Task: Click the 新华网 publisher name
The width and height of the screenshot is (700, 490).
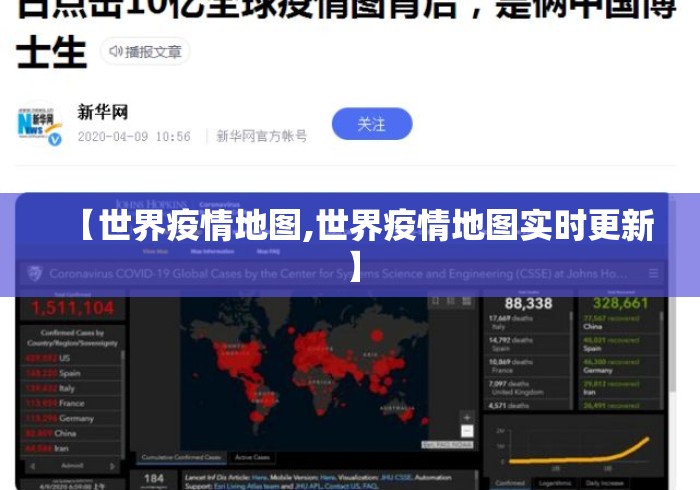Action: click(x=103, y=112)
